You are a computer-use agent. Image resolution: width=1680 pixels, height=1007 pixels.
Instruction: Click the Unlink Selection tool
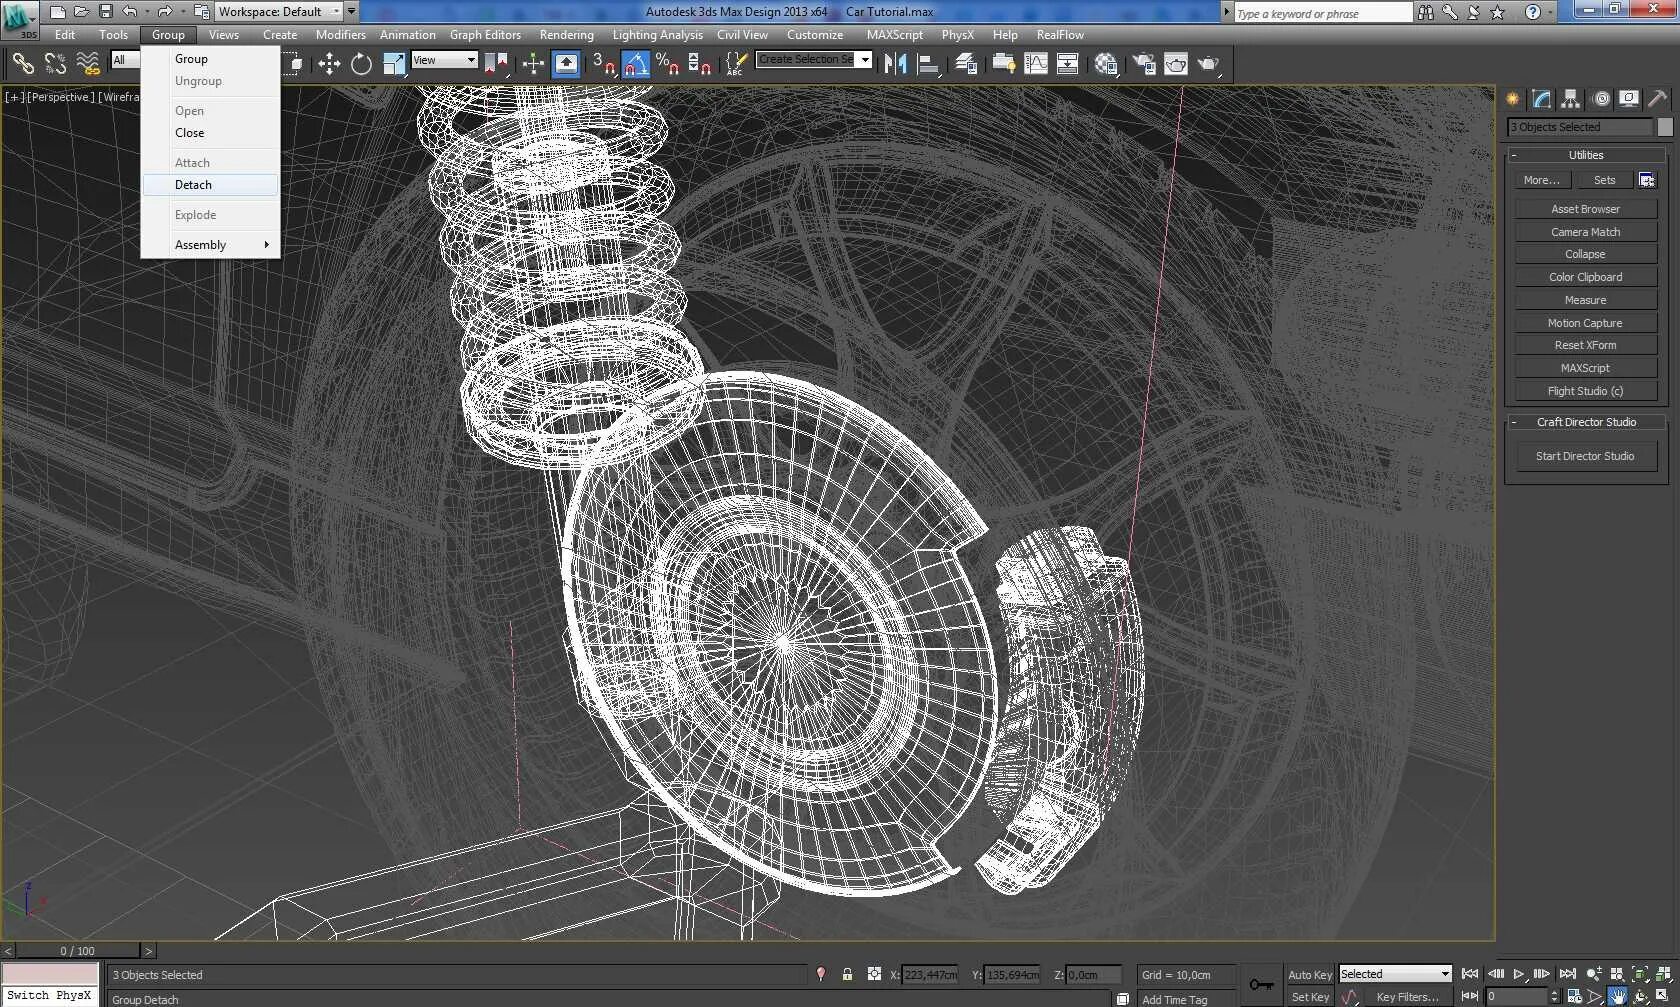[x=55, y=64]
